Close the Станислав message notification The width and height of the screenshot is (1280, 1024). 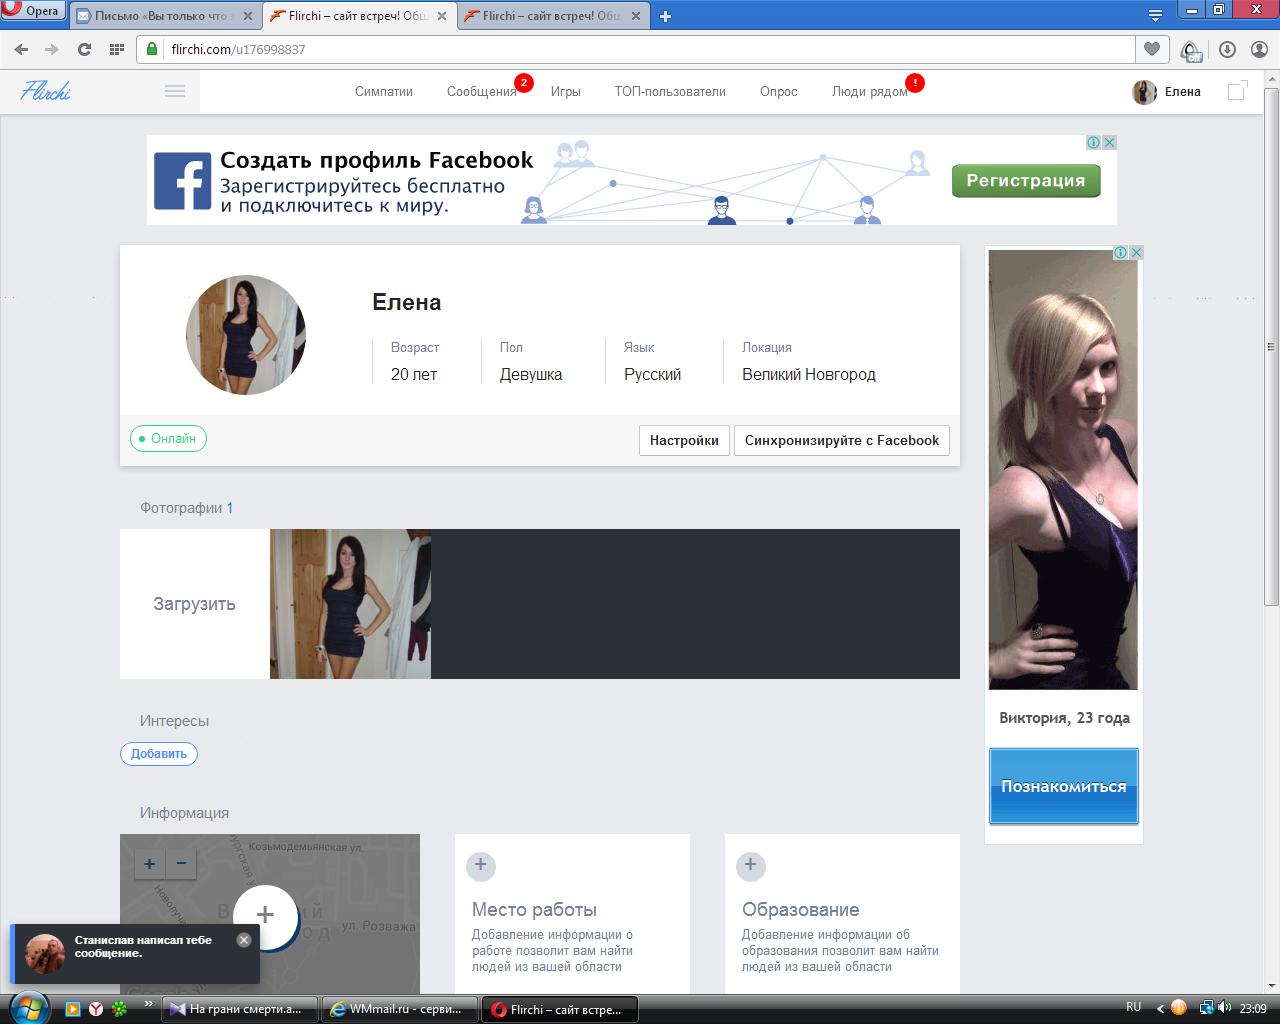pyautogui.click(x=244, y=940)
